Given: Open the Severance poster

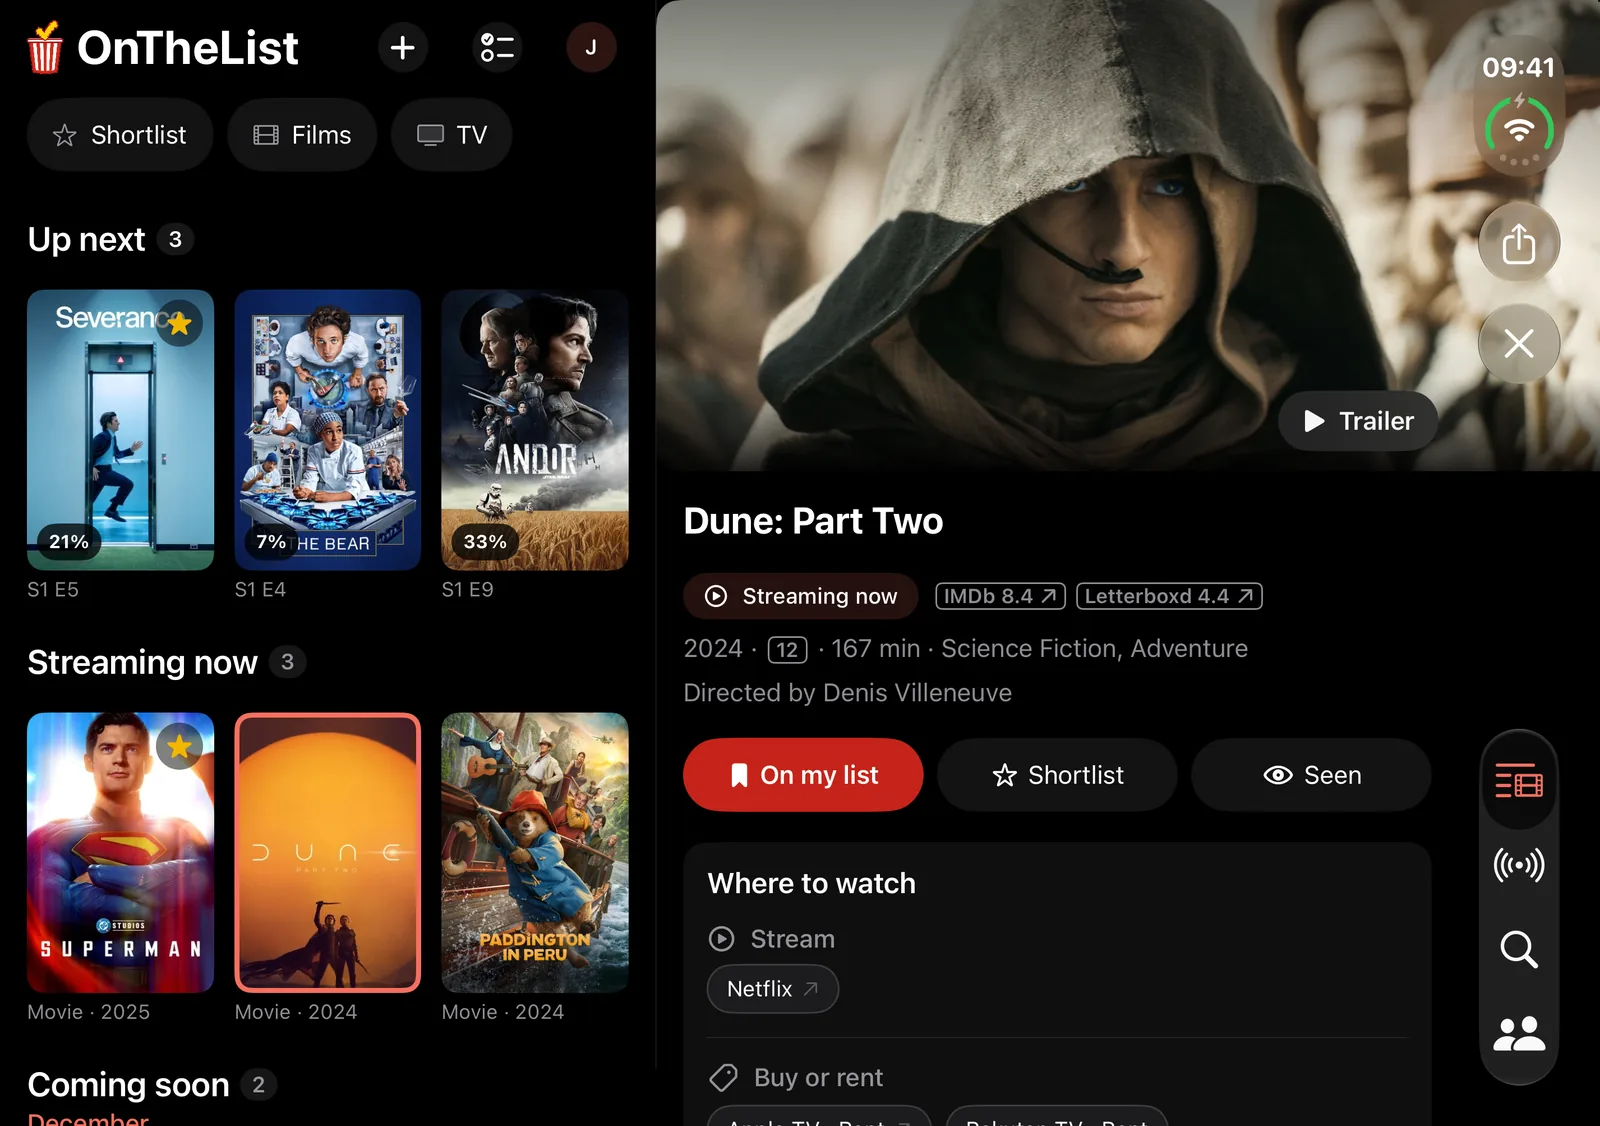Looking at the screenshot, I should coord(120,430).
